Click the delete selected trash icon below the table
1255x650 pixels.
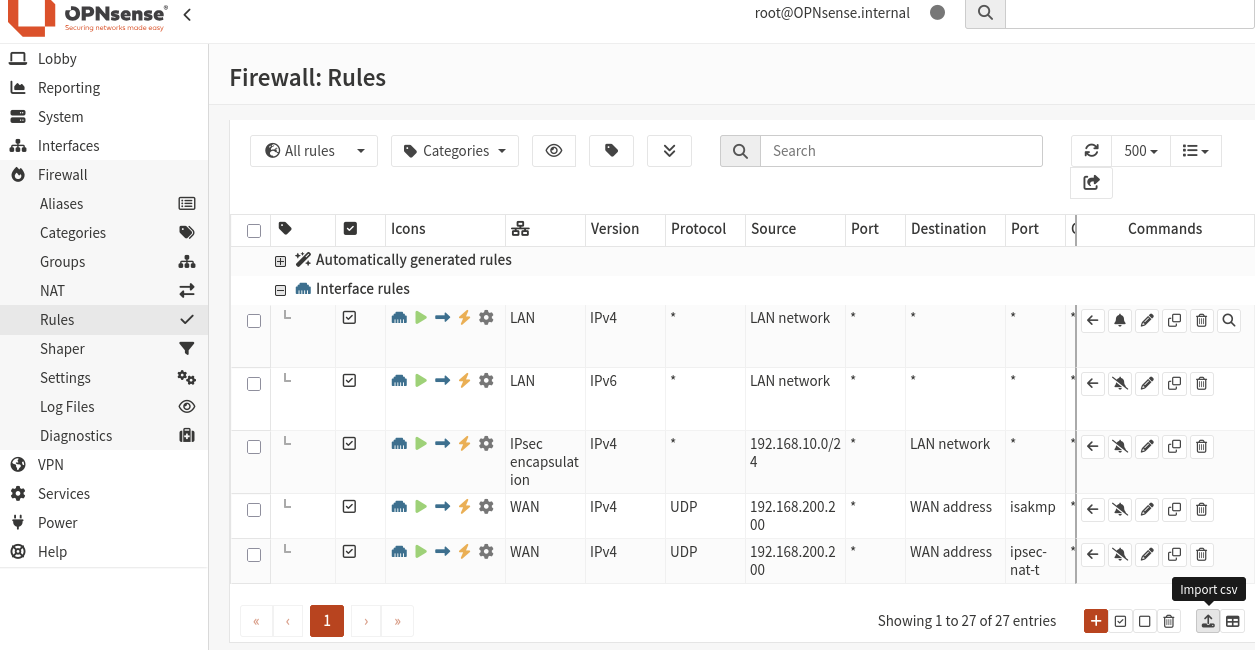pos(1169,621)
